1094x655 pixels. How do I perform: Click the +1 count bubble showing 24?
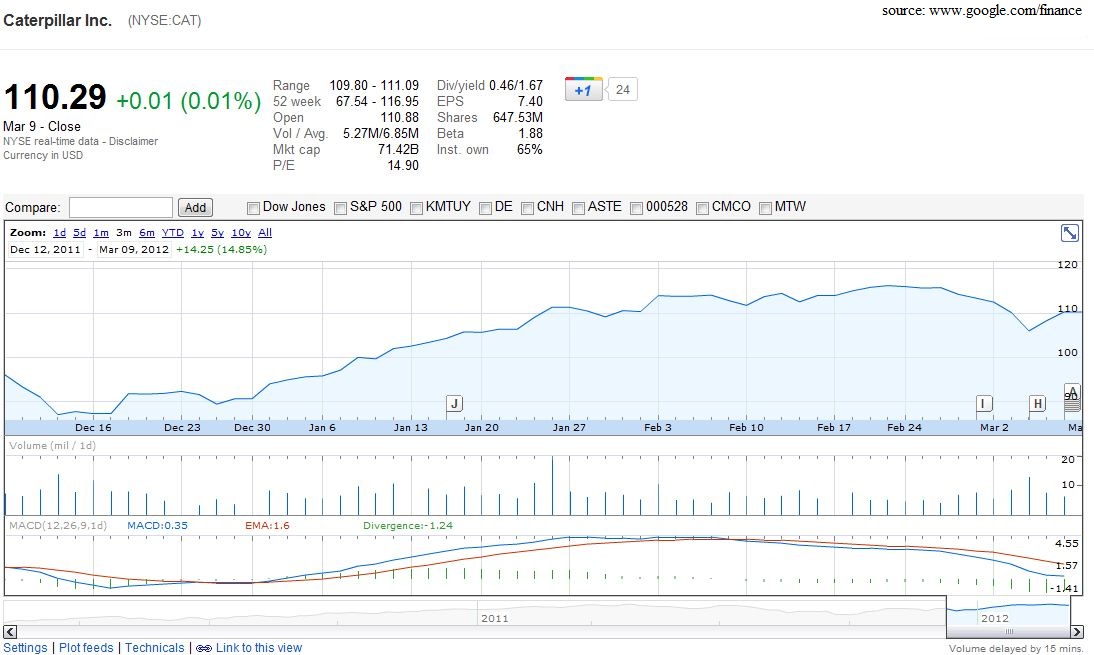click(x=622, y=89)
